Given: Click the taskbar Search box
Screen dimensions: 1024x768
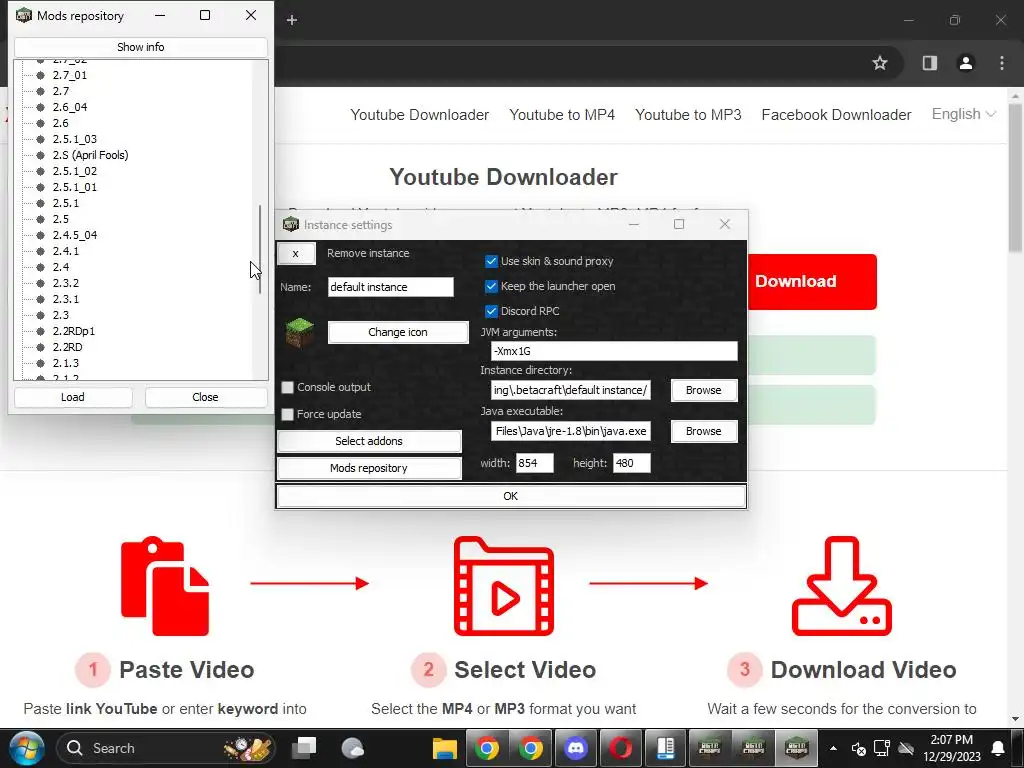Looking at the screenshot, I should point(167,748).
